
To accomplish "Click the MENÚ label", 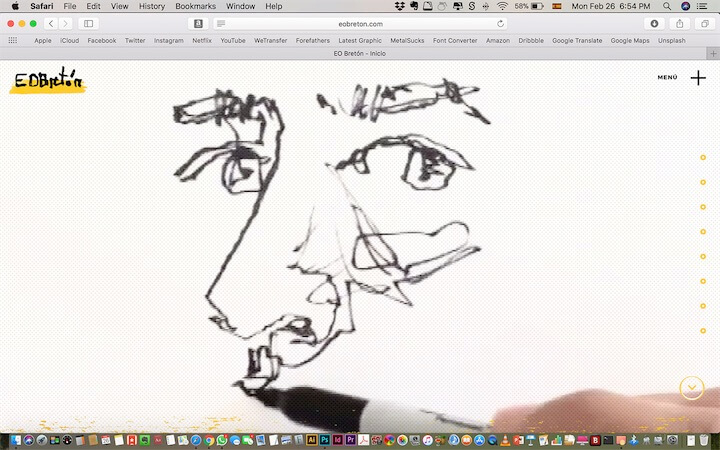I will point(667,77).
